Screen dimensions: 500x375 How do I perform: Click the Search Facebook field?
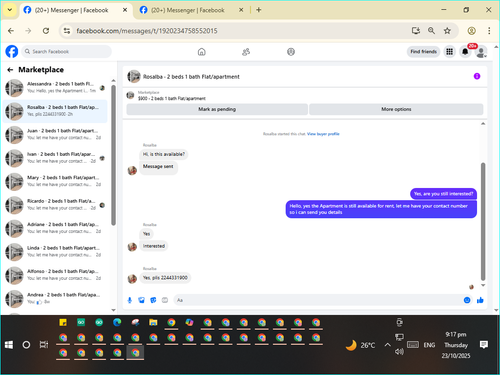click(x=67, y=52)
